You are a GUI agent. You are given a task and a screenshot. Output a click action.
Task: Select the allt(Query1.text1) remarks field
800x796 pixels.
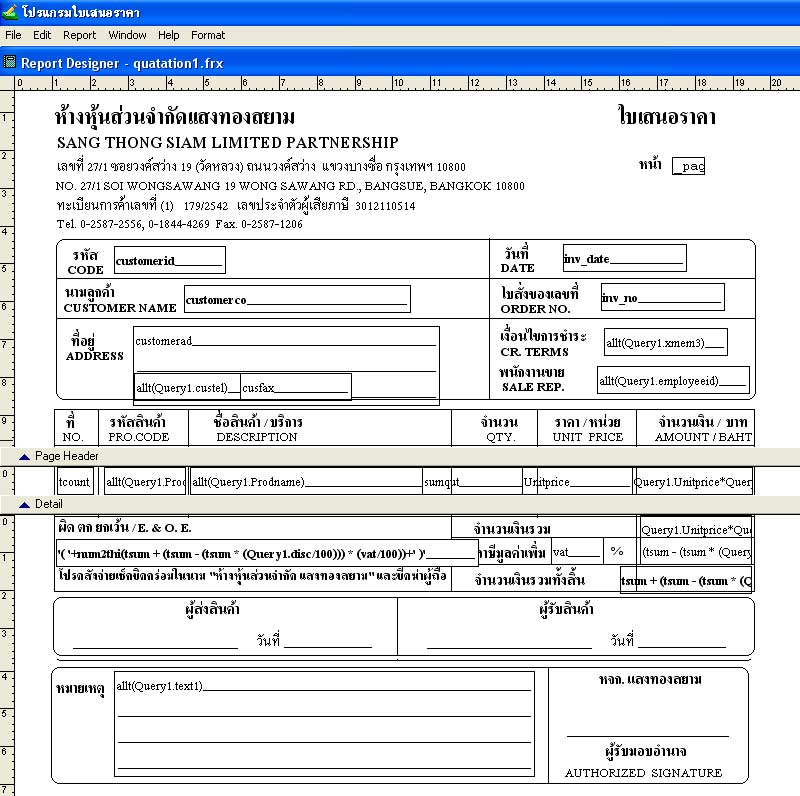pyautogui.click(x=324, y=724)
